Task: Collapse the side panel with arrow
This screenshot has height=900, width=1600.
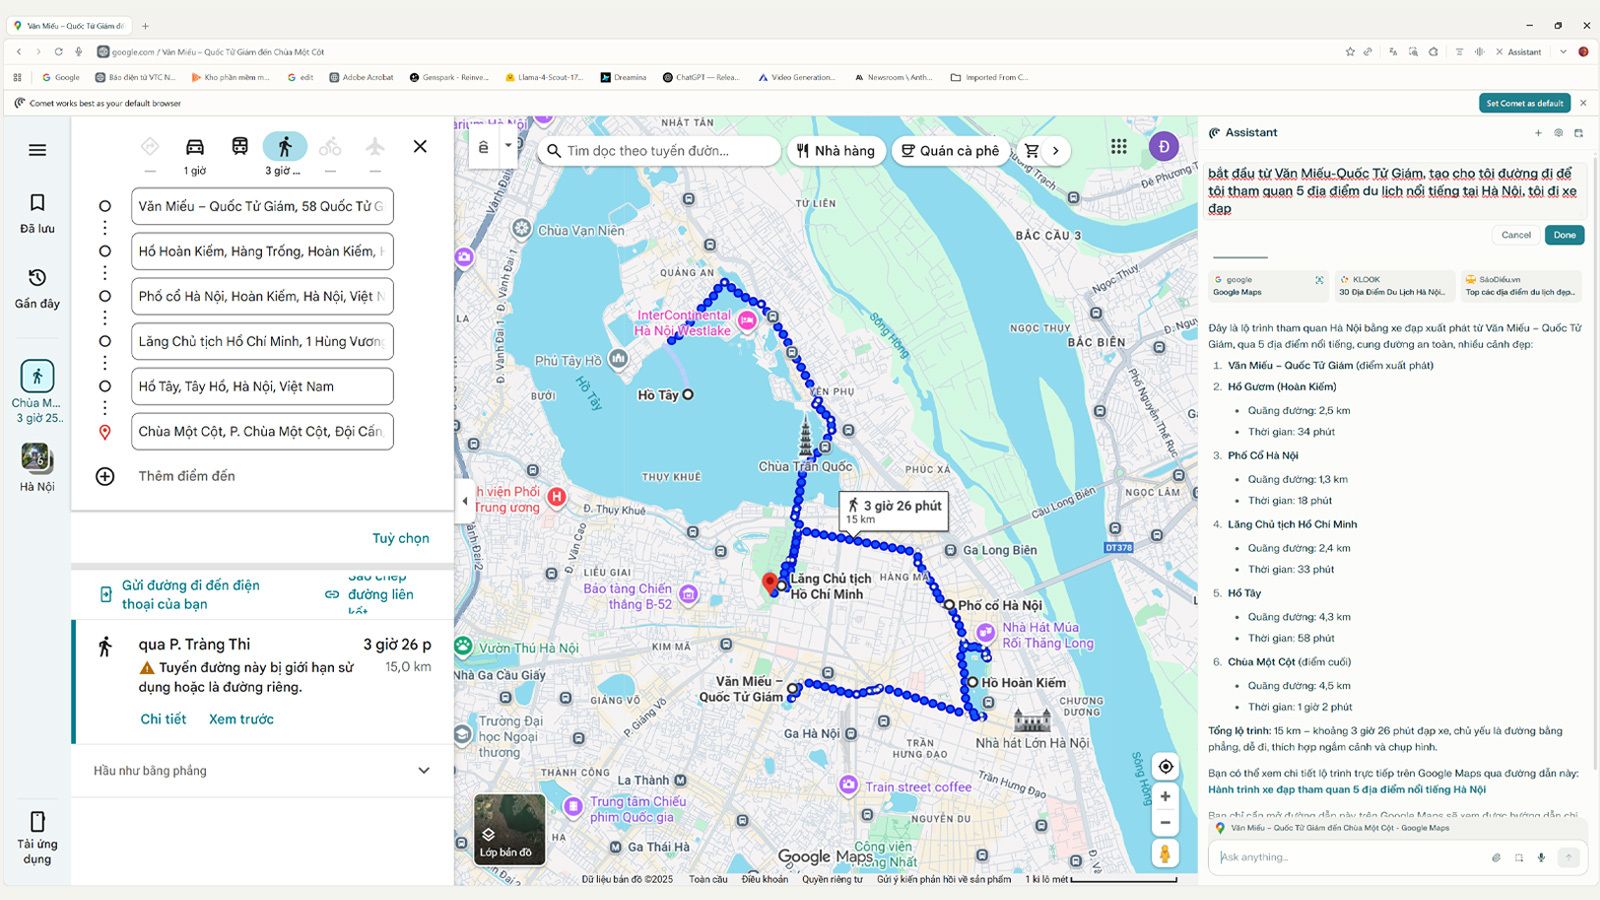Action: [464, 501]
